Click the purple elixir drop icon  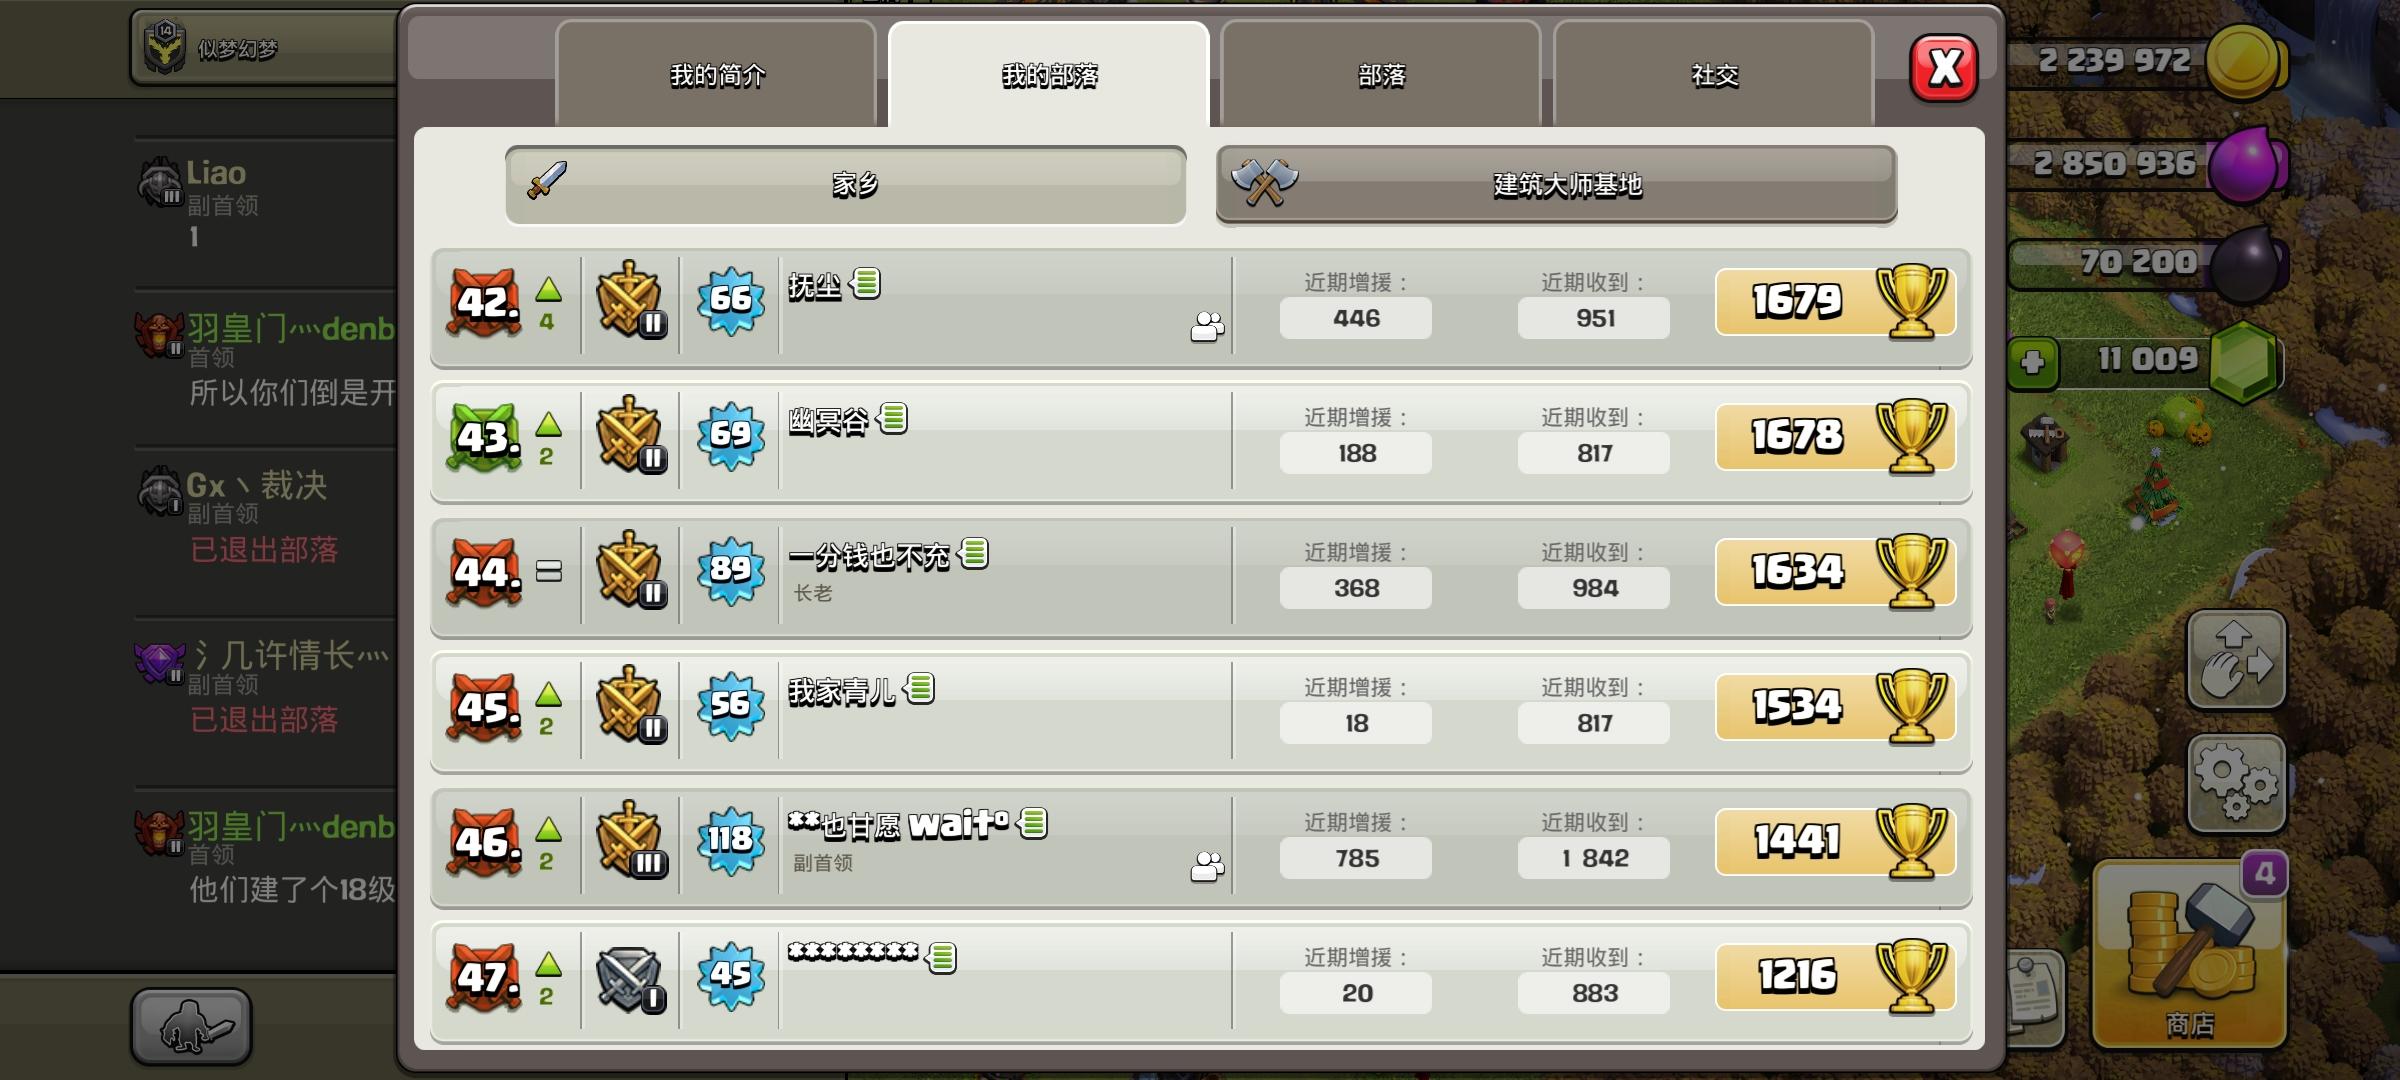[2246, 165]
